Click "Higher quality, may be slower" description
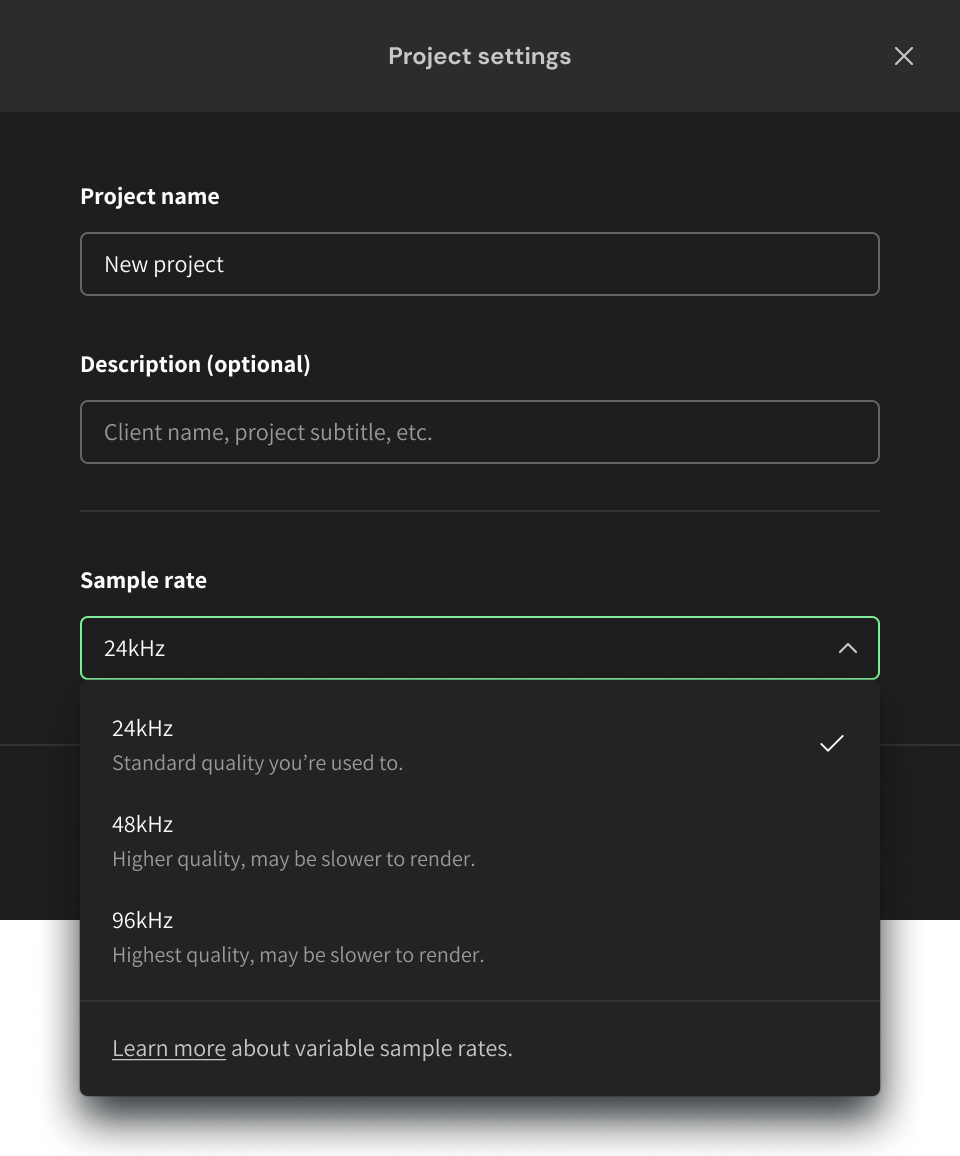The image size is (960, 1156). [x=293, y=859]
